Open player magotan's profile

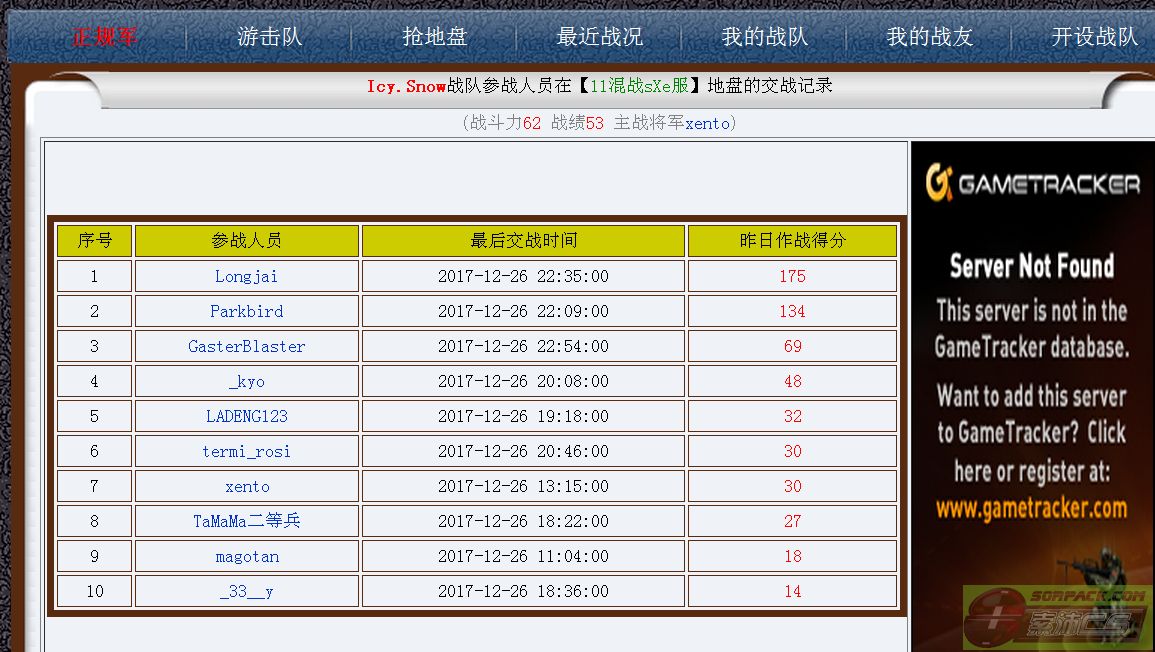248,556
